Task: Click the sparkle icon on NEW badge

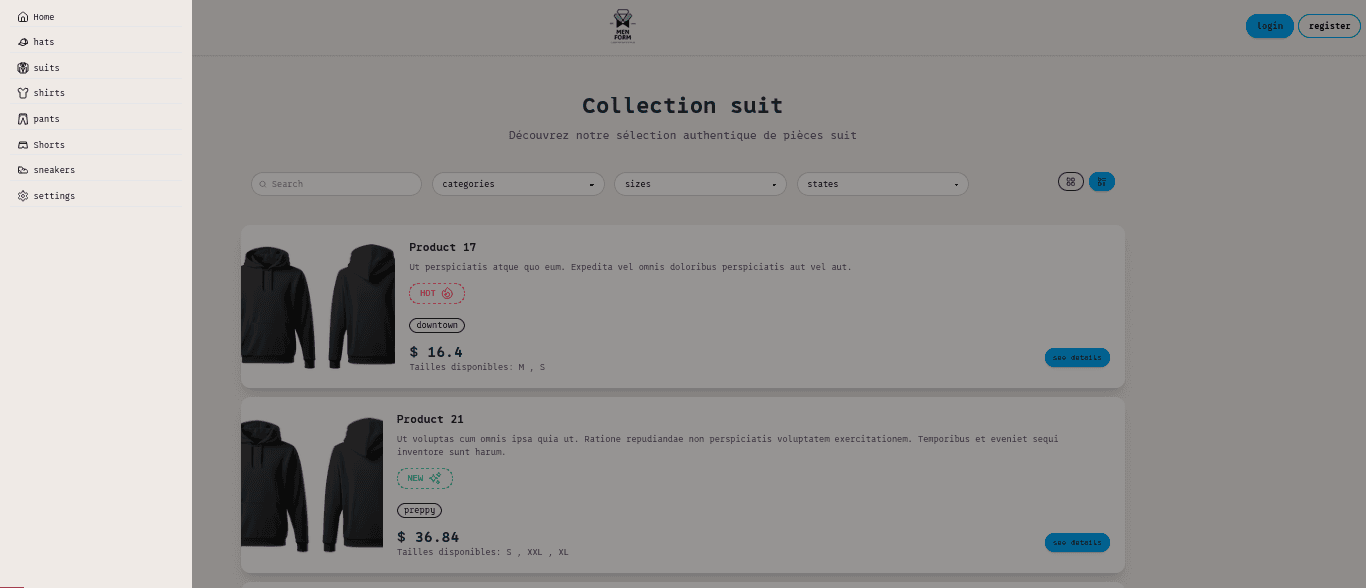Action: tap(435, 478)
